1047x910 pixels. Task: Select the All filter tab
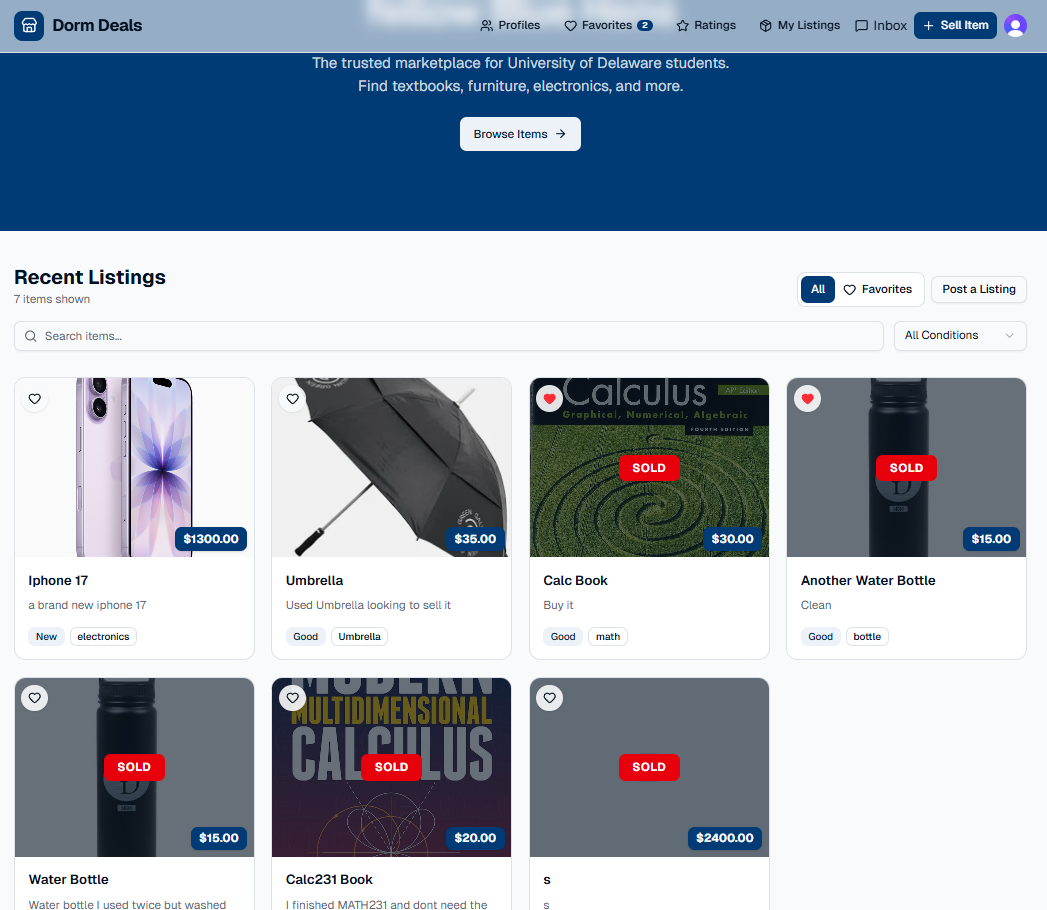tap(818, 289)
